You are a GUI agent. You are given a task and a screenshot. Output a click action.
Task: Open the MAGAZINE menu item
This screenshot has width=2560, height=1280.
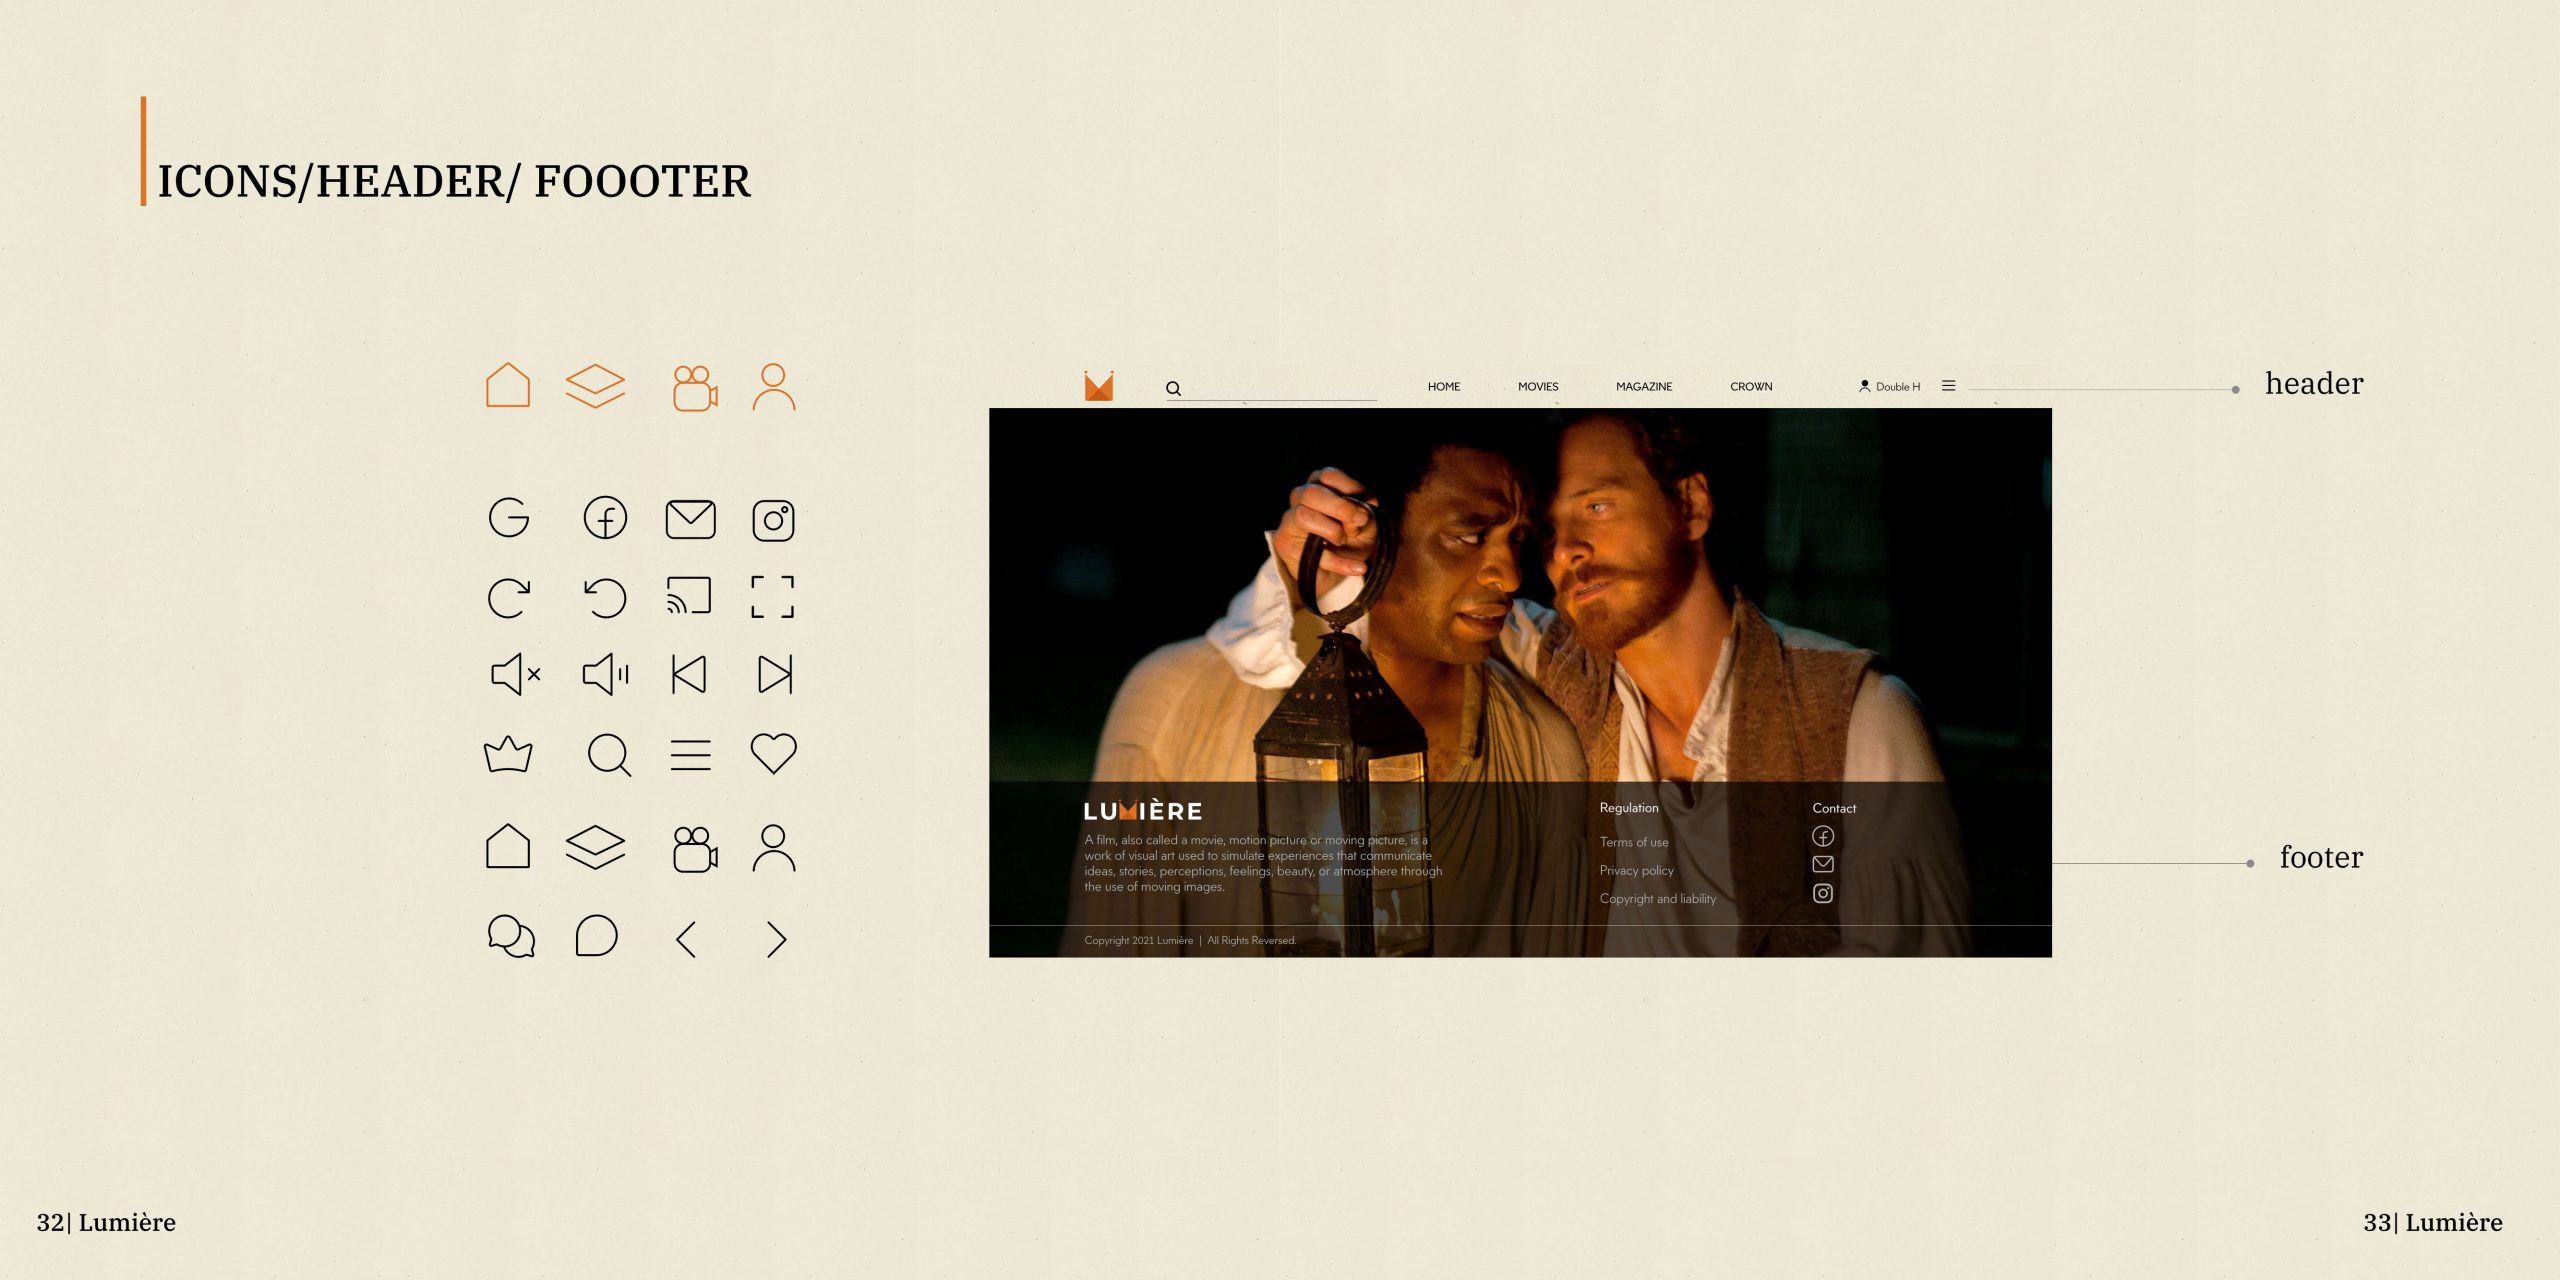point(1644,387)
